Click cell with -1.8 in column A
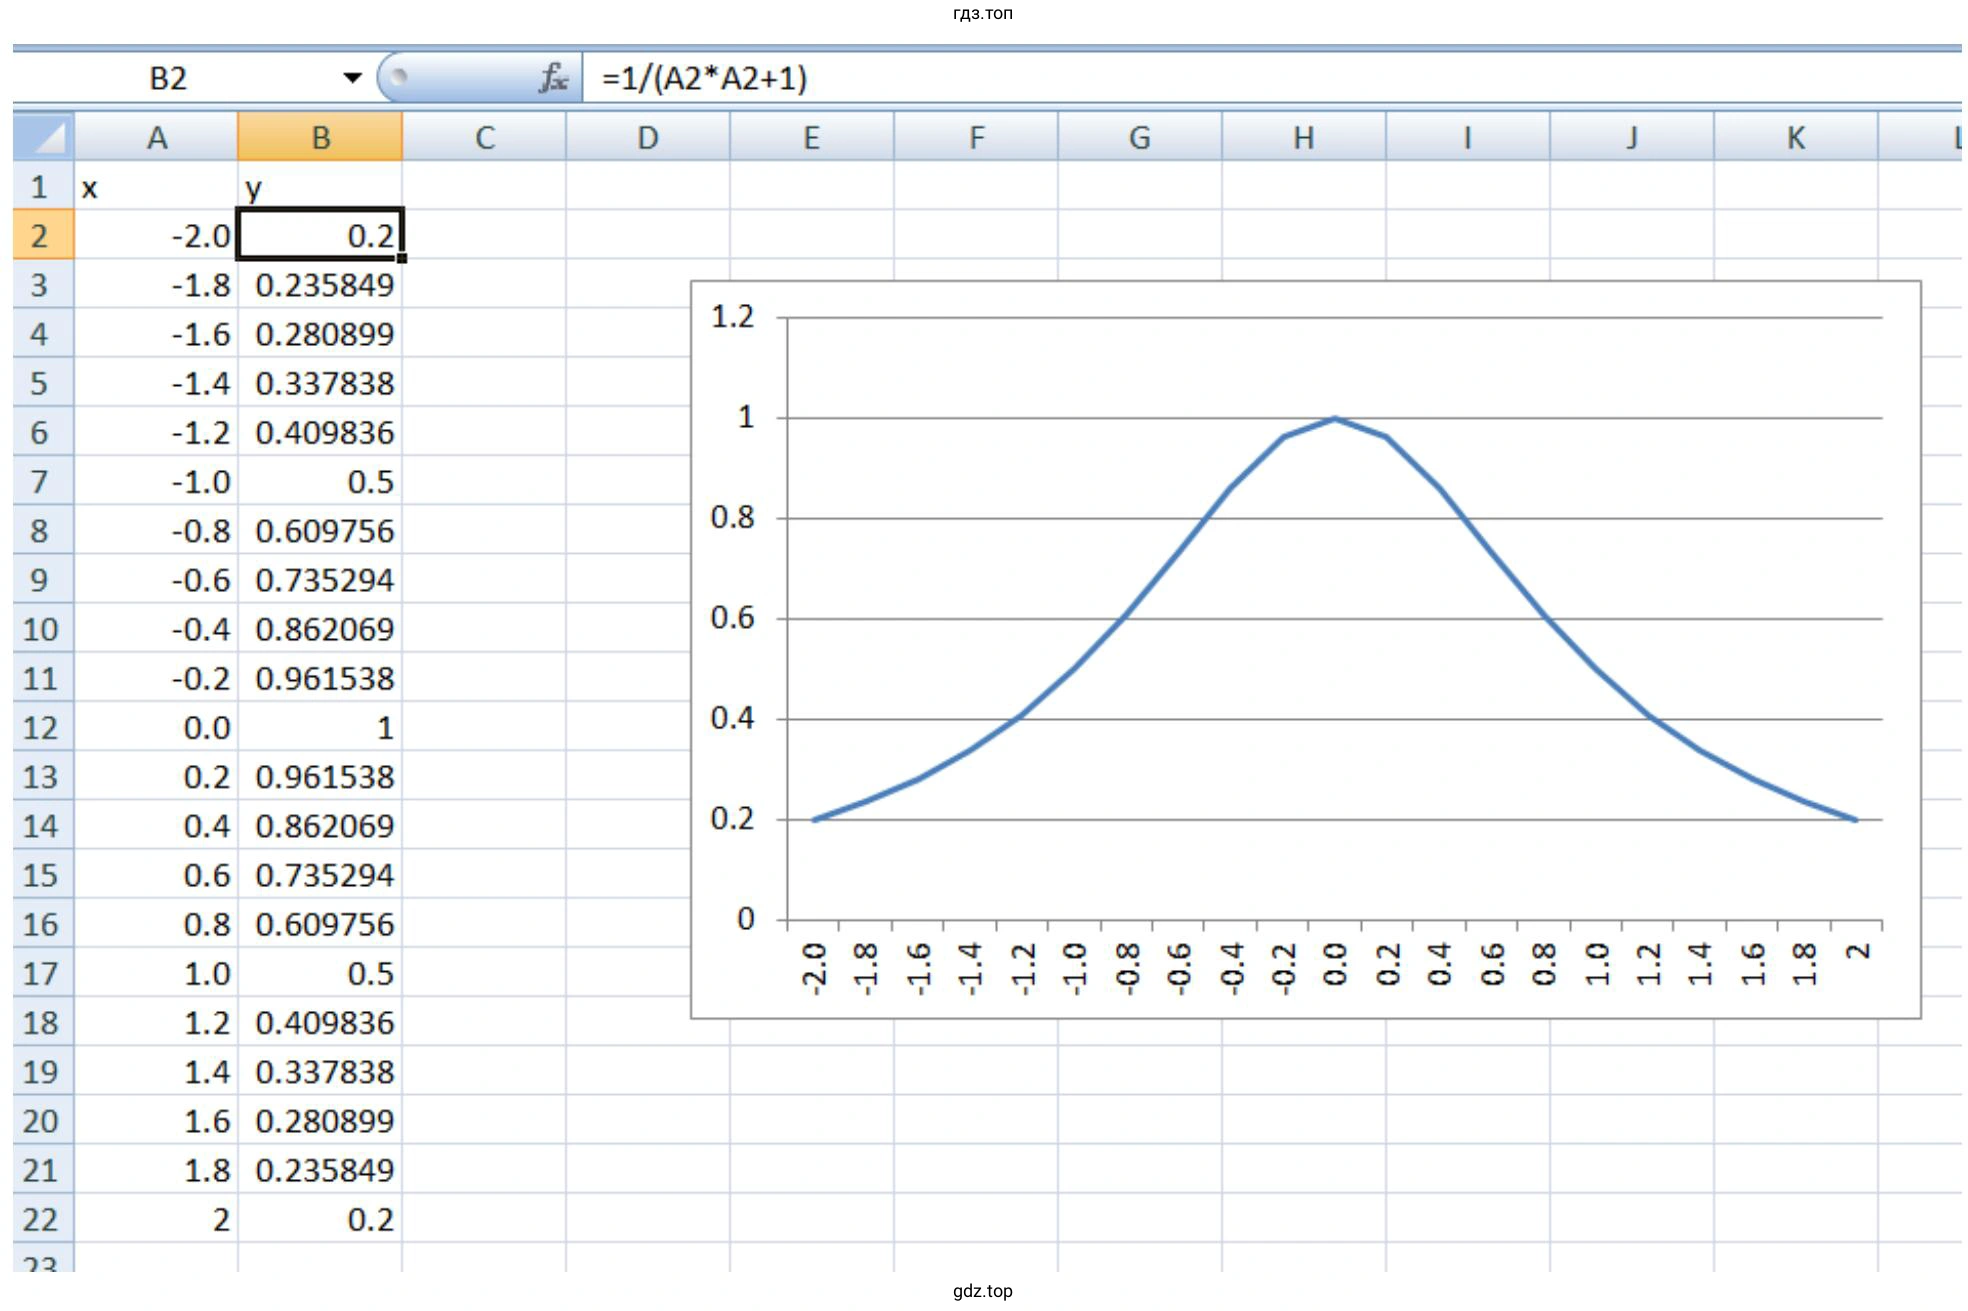 coord(156,284)
